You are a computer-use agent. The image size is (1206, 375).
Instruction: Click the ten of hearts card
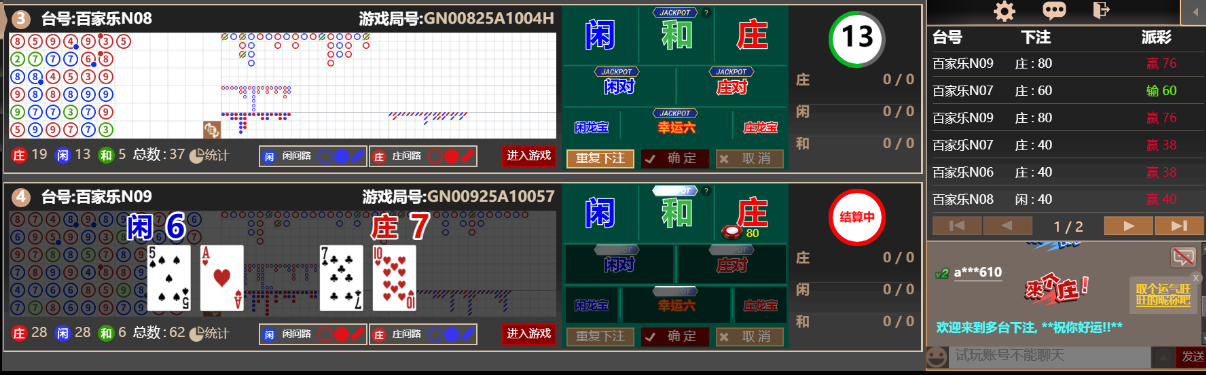pos(394,278)
